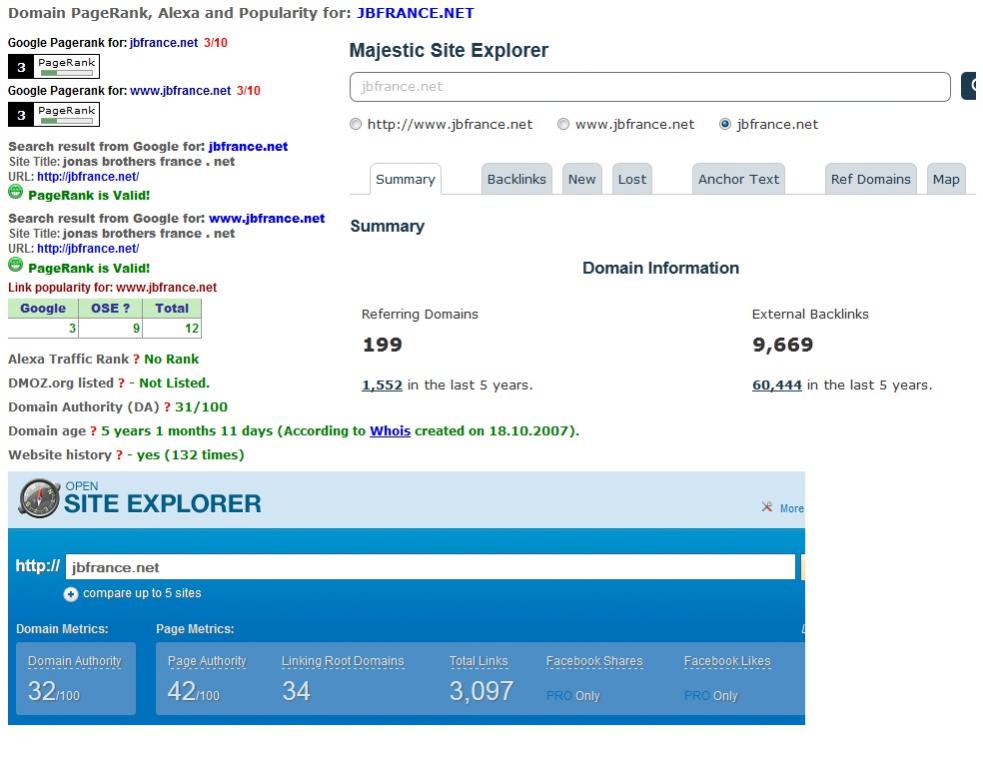Click the 1,552 referring domains link
The image size is (983, 767).
tap(382, 385)
